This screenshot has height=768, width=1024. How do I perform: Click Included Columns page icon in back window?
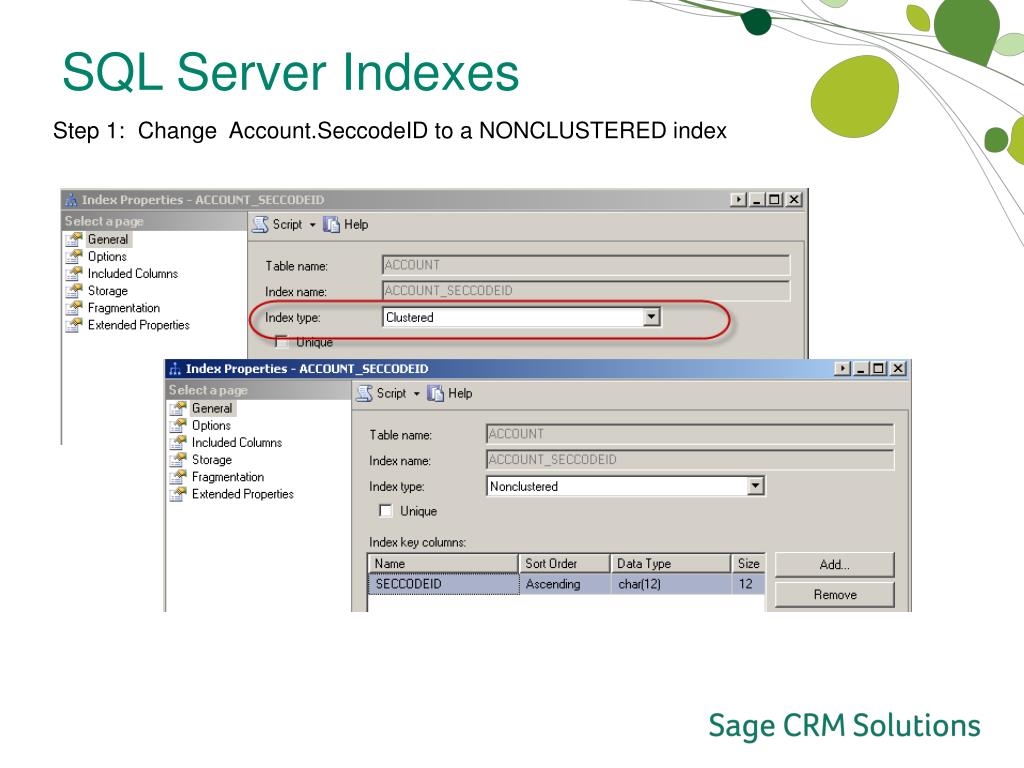[74, 273]
